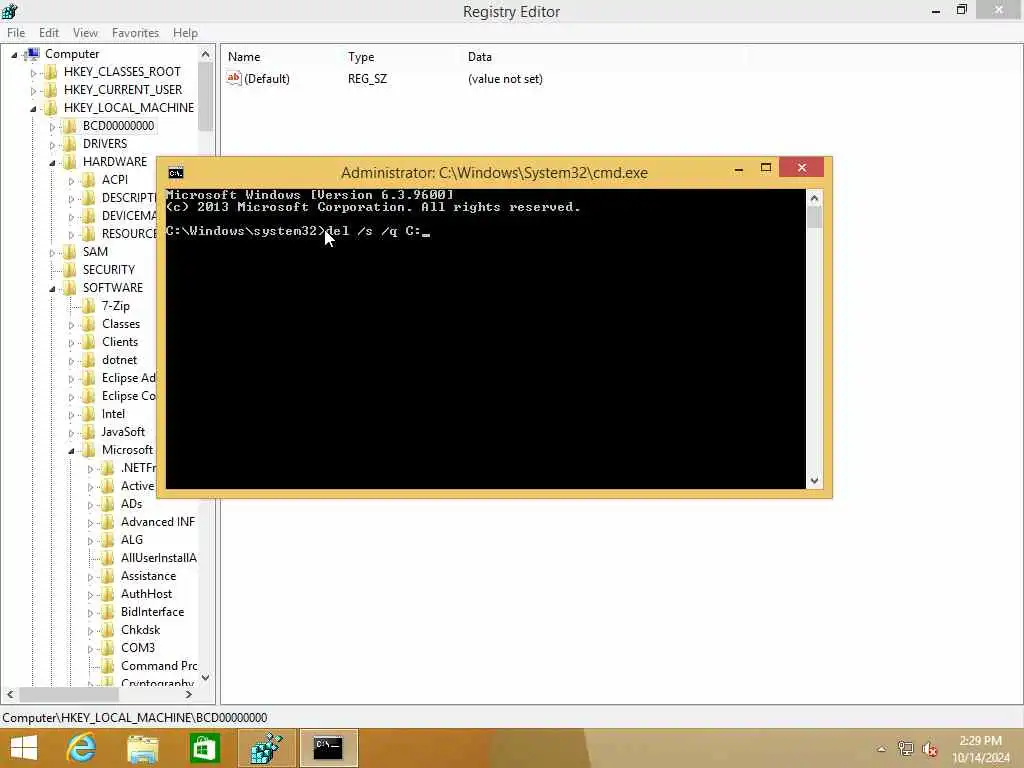Click the ACPI folder icon
The image size is (1024, 768).
(x=88, y=180)
